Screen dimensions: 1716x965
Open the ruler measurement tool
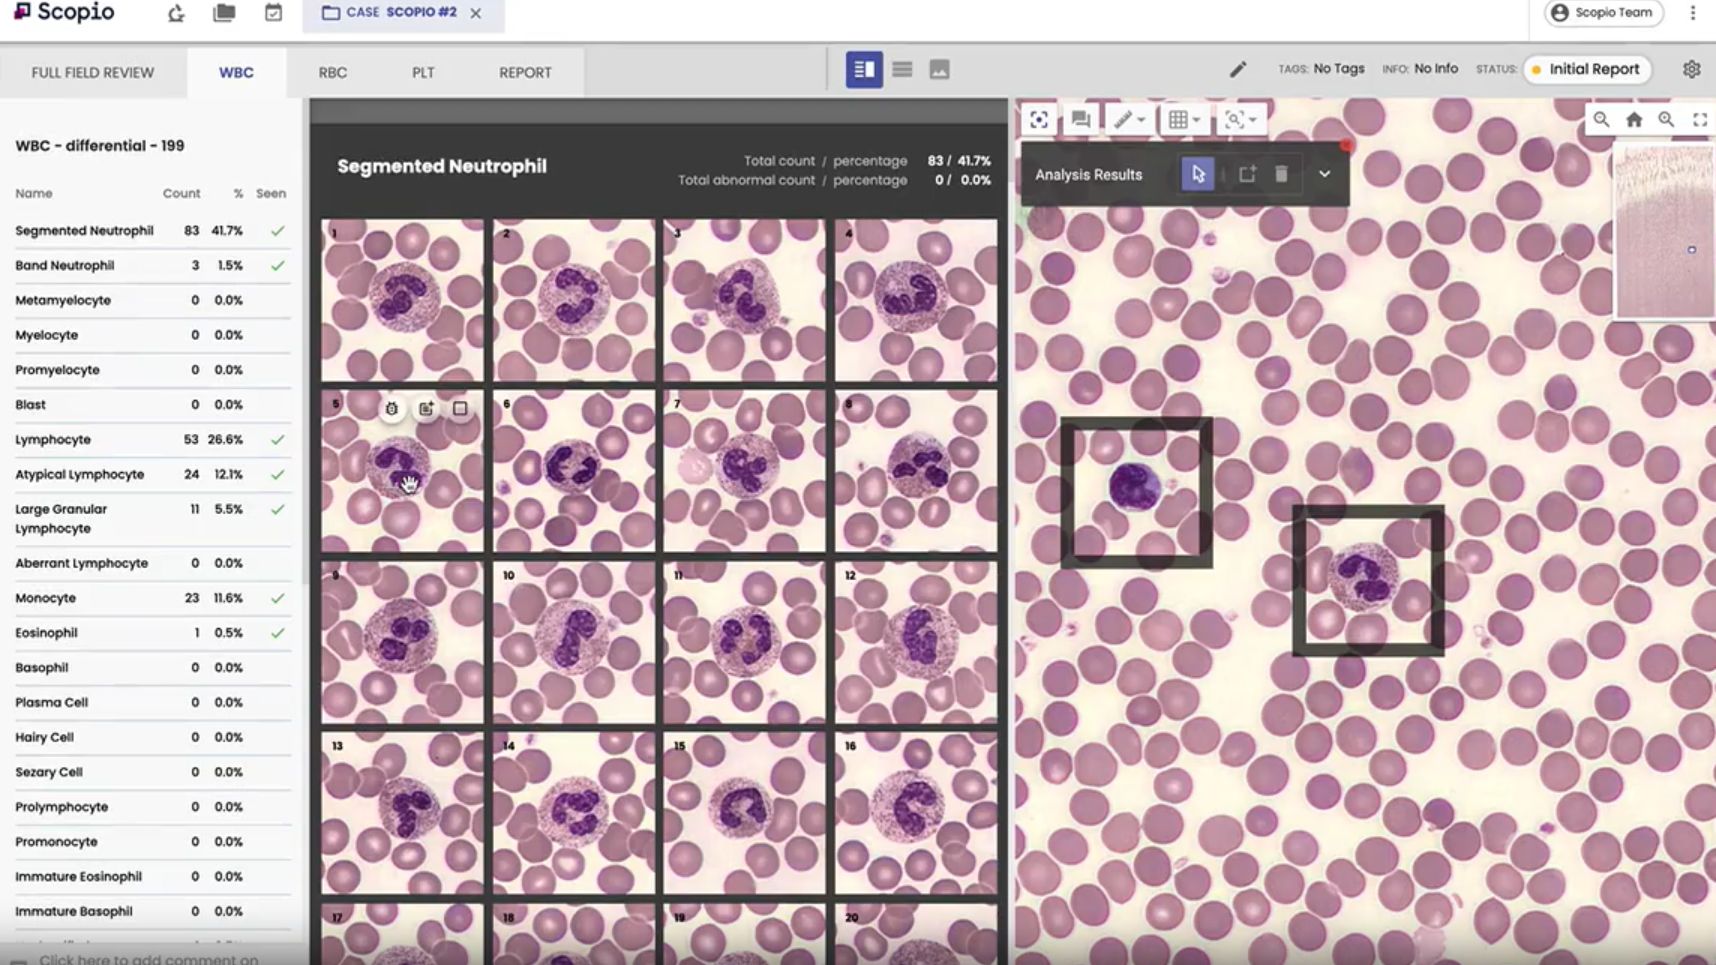(1122, 119)
